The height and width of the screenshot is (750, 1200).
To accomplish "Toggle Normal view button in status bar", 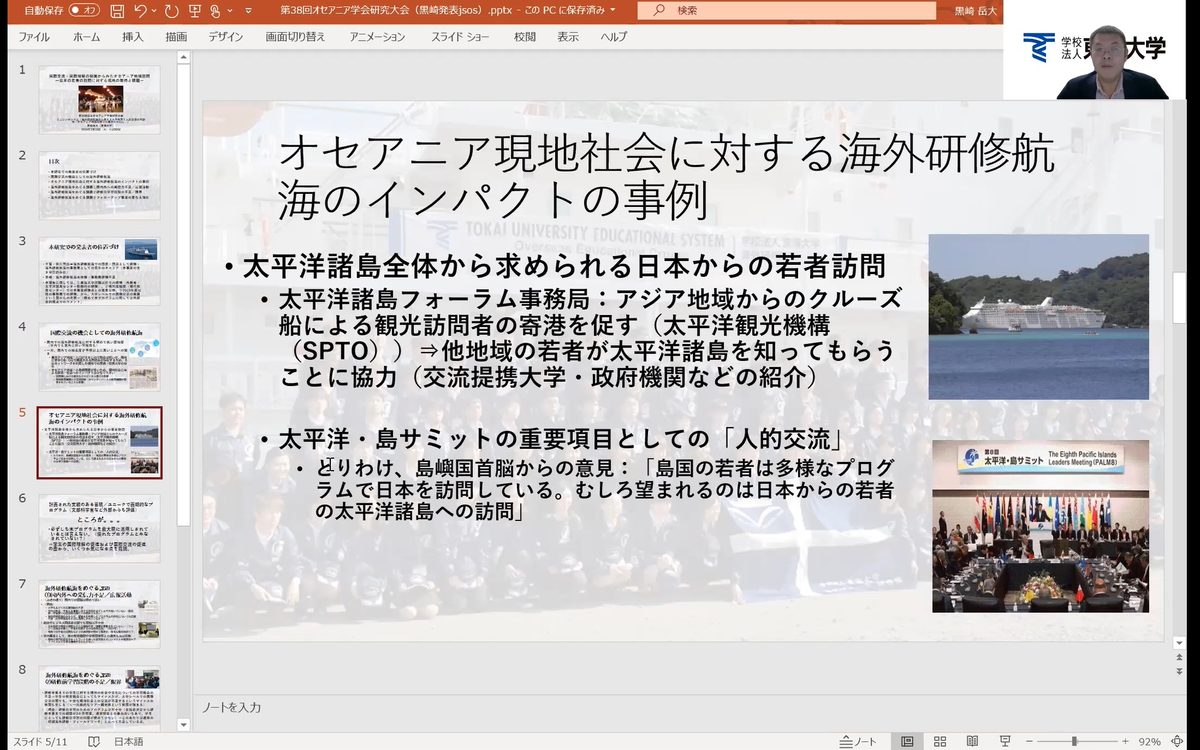I will pyautogui.click(x=907, y=741).
